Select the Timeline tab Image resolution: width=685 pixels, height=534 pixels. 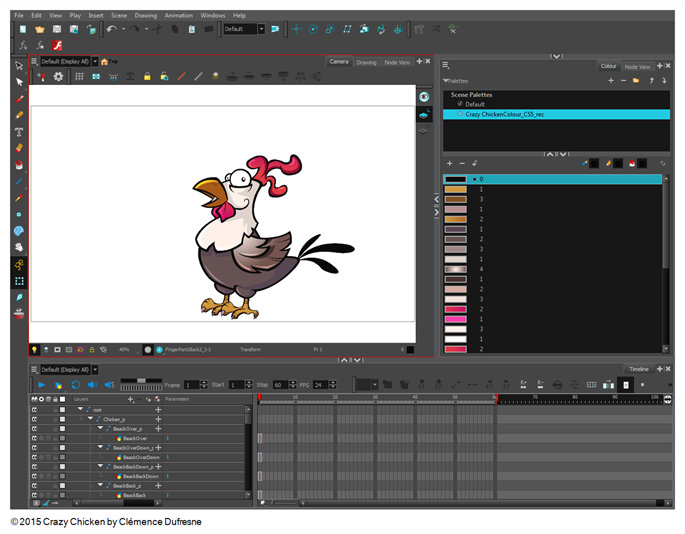[639, 369]
